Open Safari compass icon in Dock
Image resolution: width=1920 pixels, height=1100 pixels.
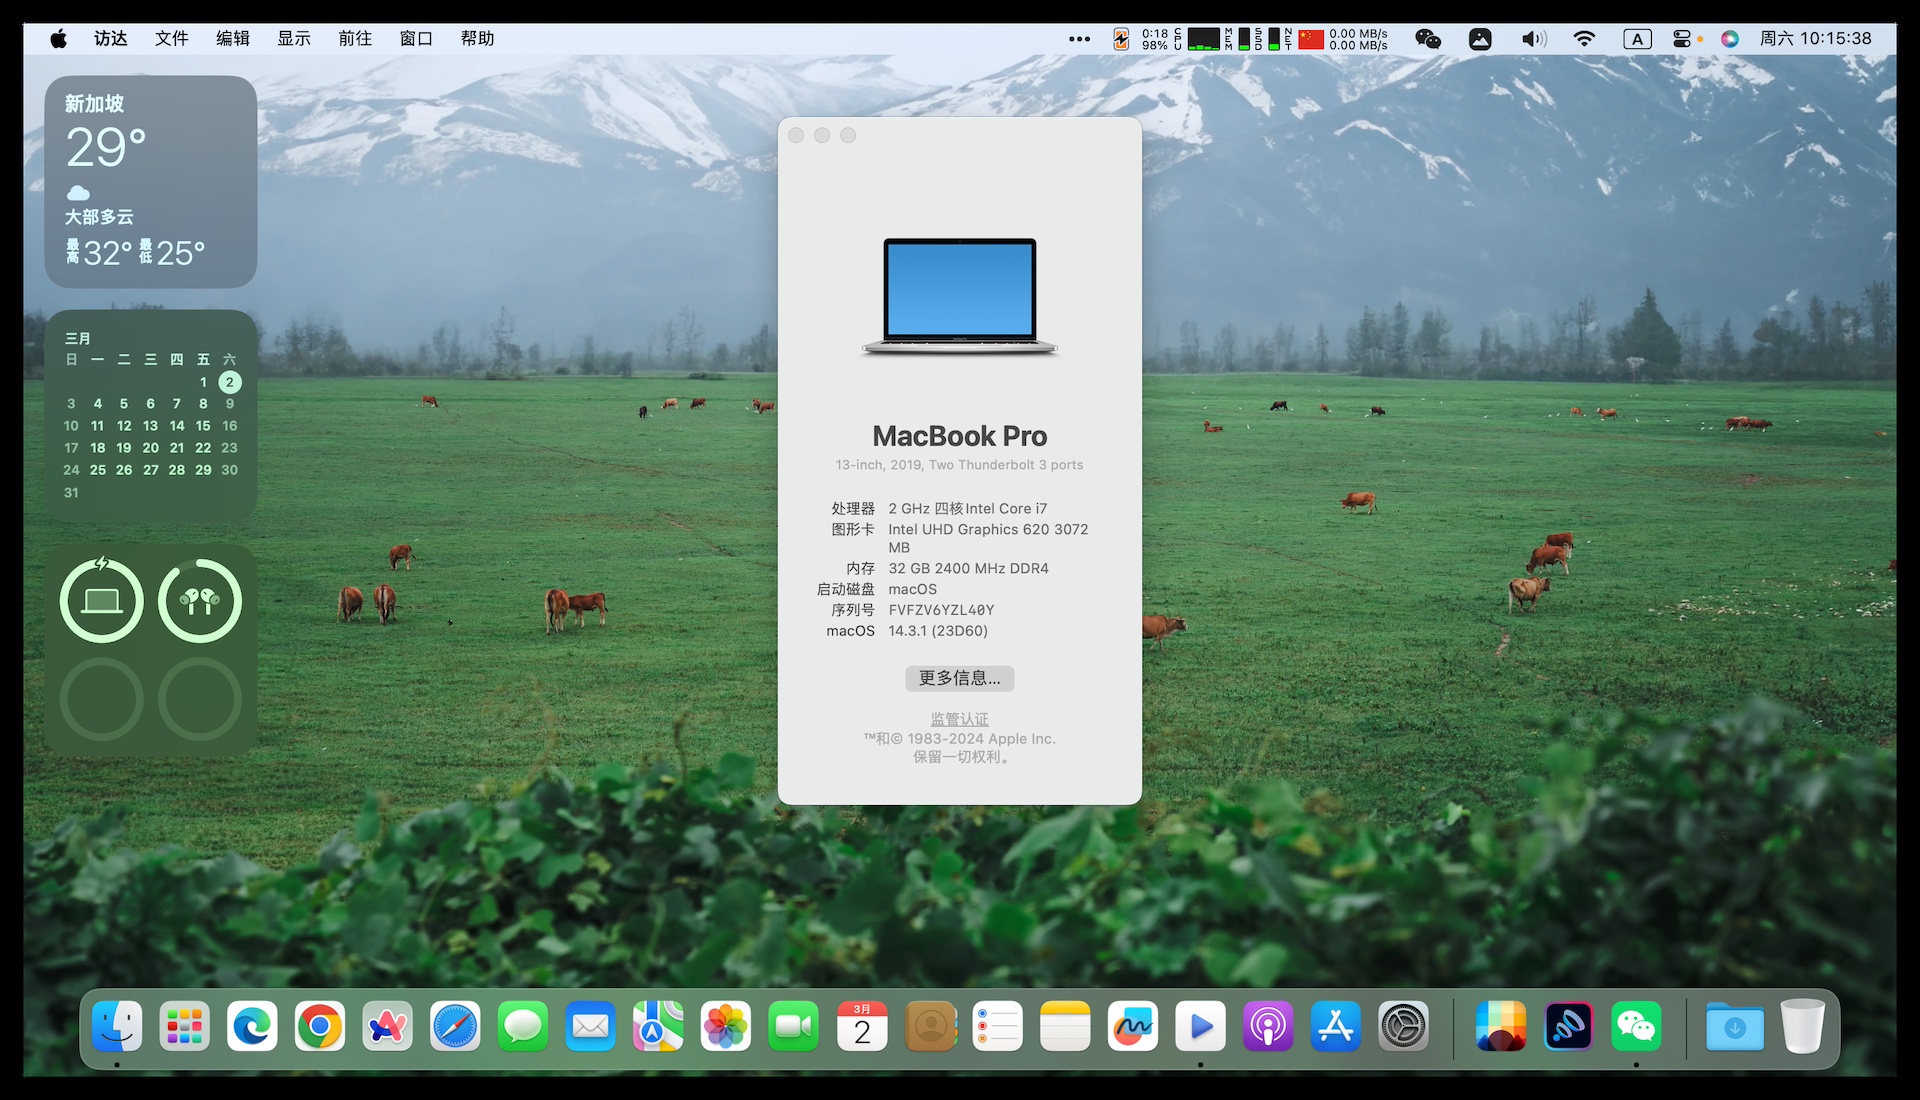(455, 1026)
